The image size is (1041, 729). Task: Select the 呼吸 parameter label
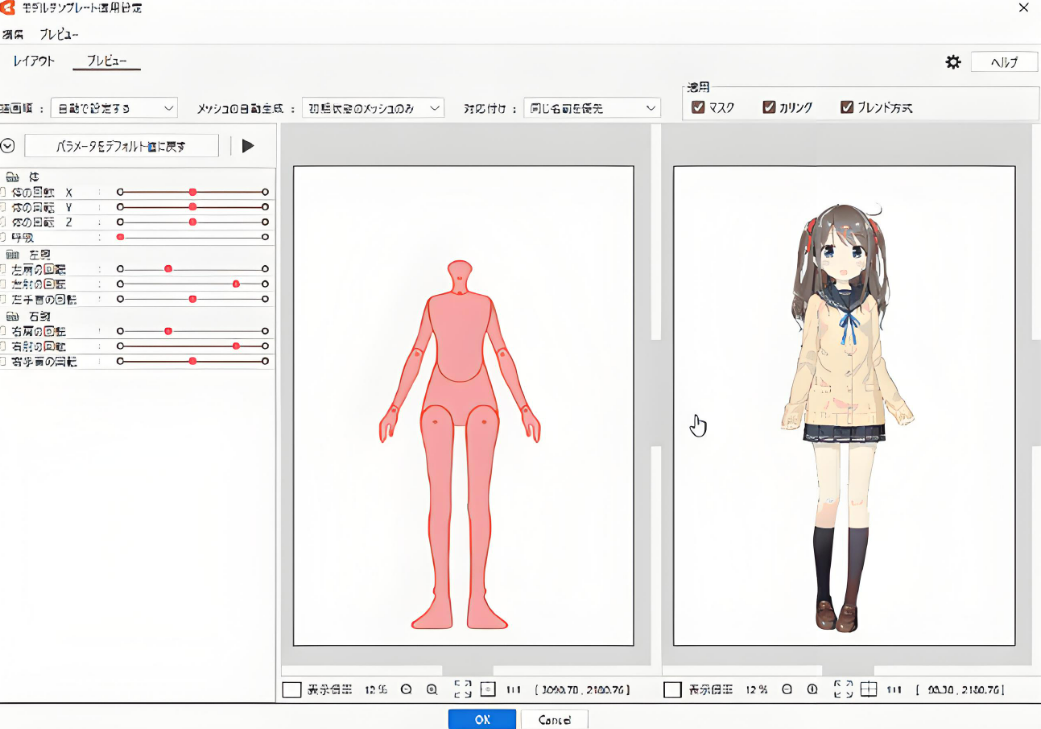coord(22,237)
